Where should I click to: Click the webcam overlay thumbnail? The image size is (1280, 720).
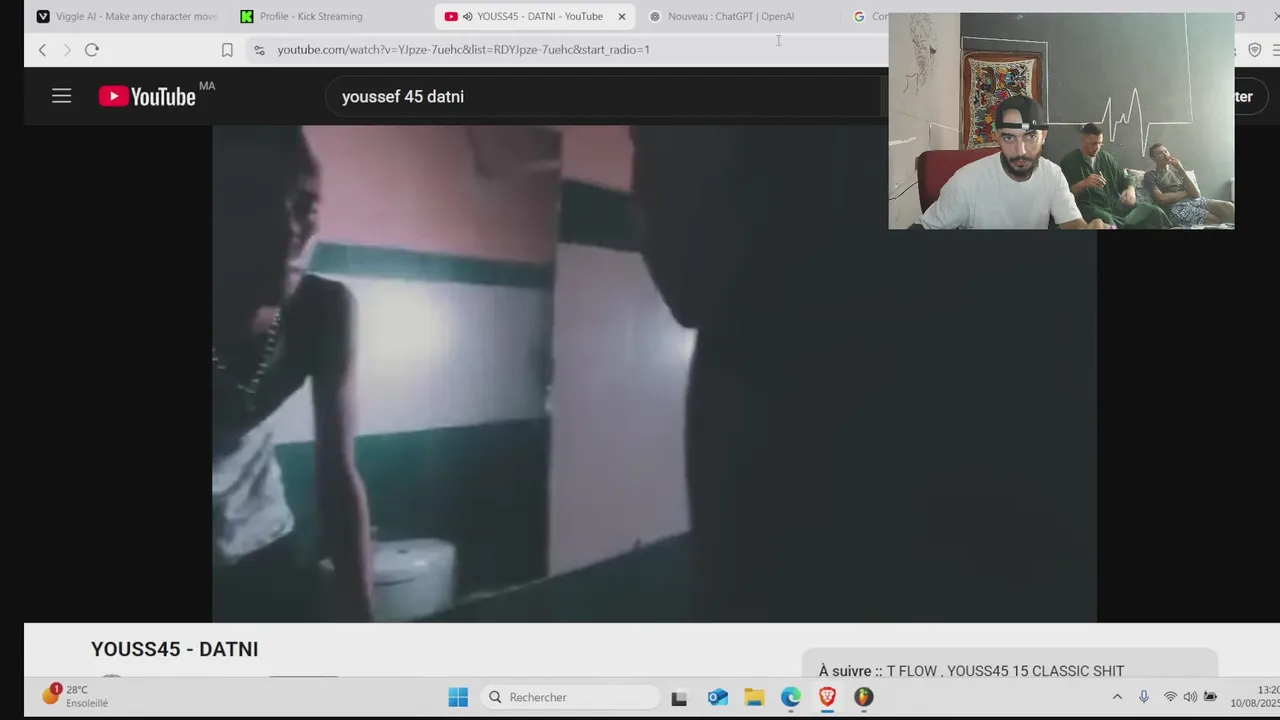pos(1061,121)
